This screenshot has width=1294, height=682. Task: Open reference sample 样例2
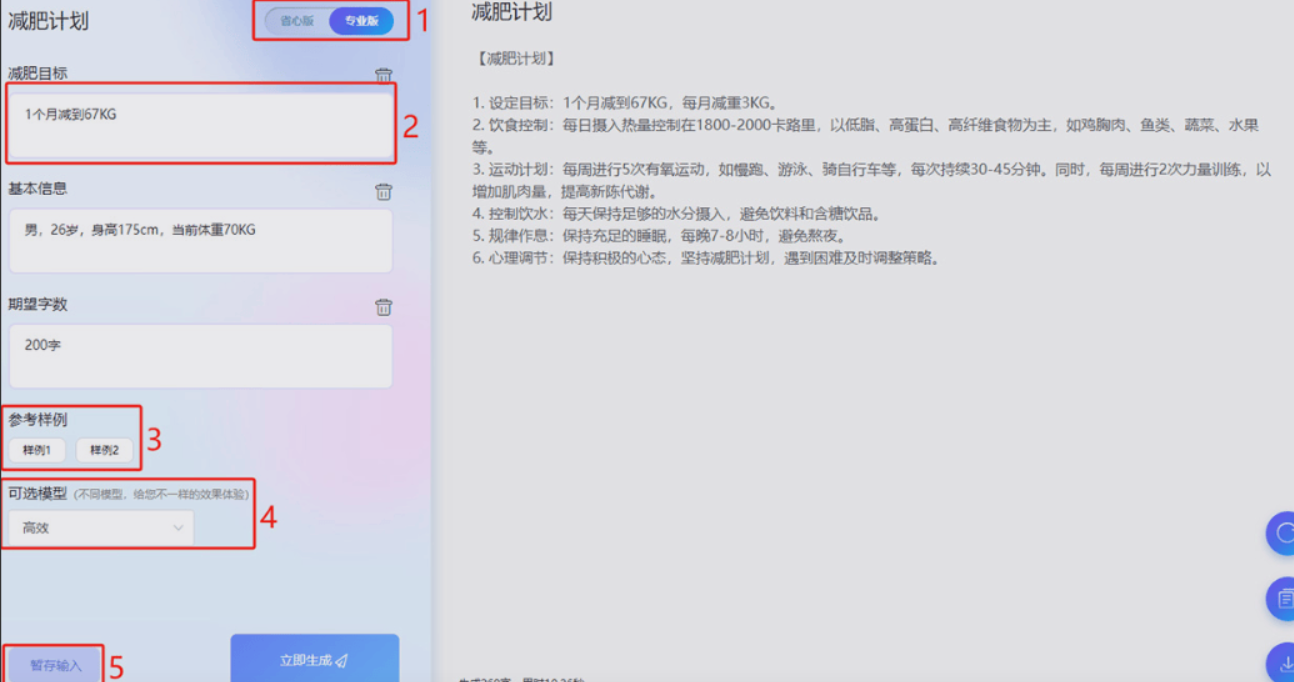pos(105,450)
